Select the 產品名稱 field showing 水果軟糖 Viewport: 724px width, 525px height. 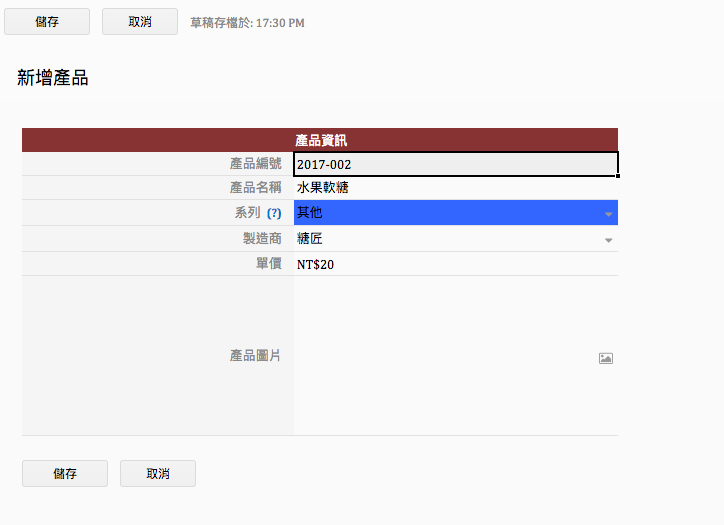pos(456,188)
